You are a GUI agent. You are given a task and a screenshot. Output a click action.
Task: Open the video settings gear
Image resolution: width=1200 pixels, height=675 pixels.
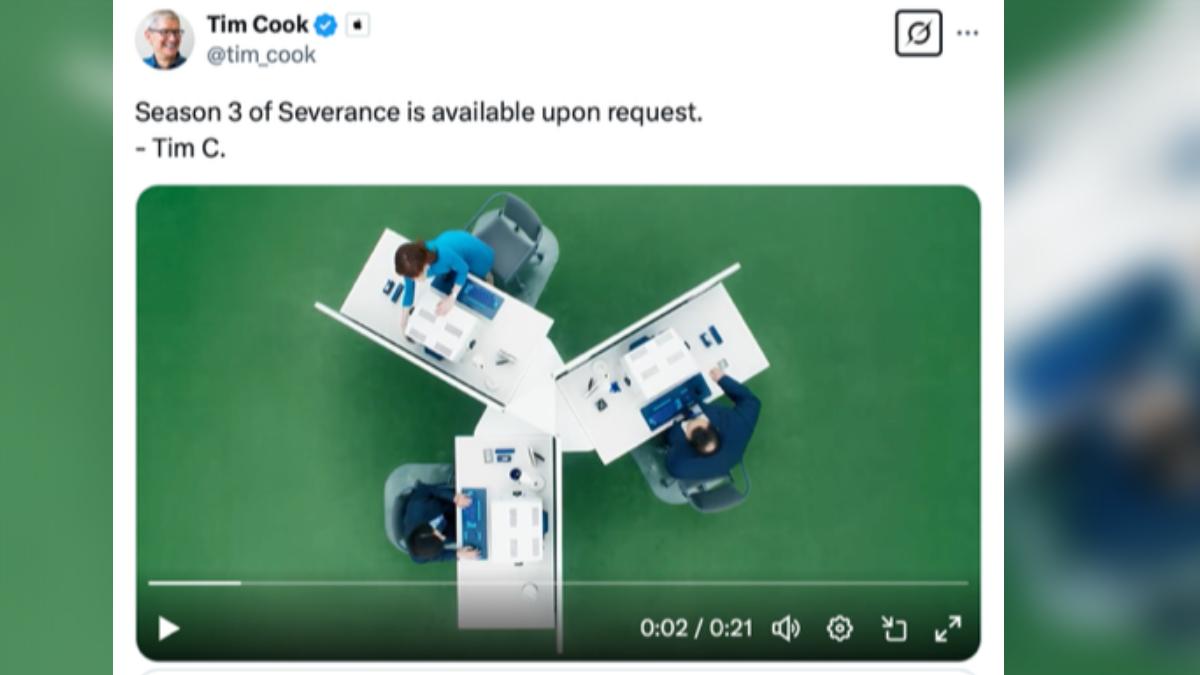(839, 628)
